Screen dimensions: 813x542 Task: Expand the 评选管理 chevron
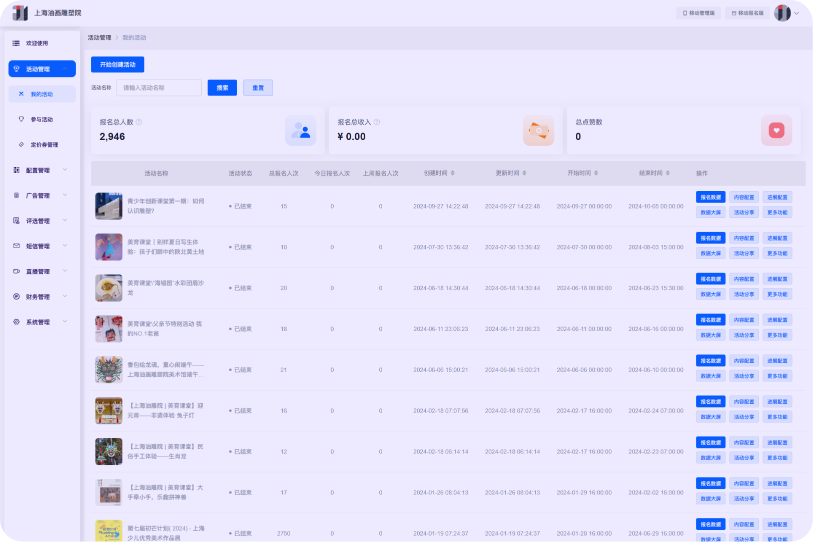coord(65,220)
